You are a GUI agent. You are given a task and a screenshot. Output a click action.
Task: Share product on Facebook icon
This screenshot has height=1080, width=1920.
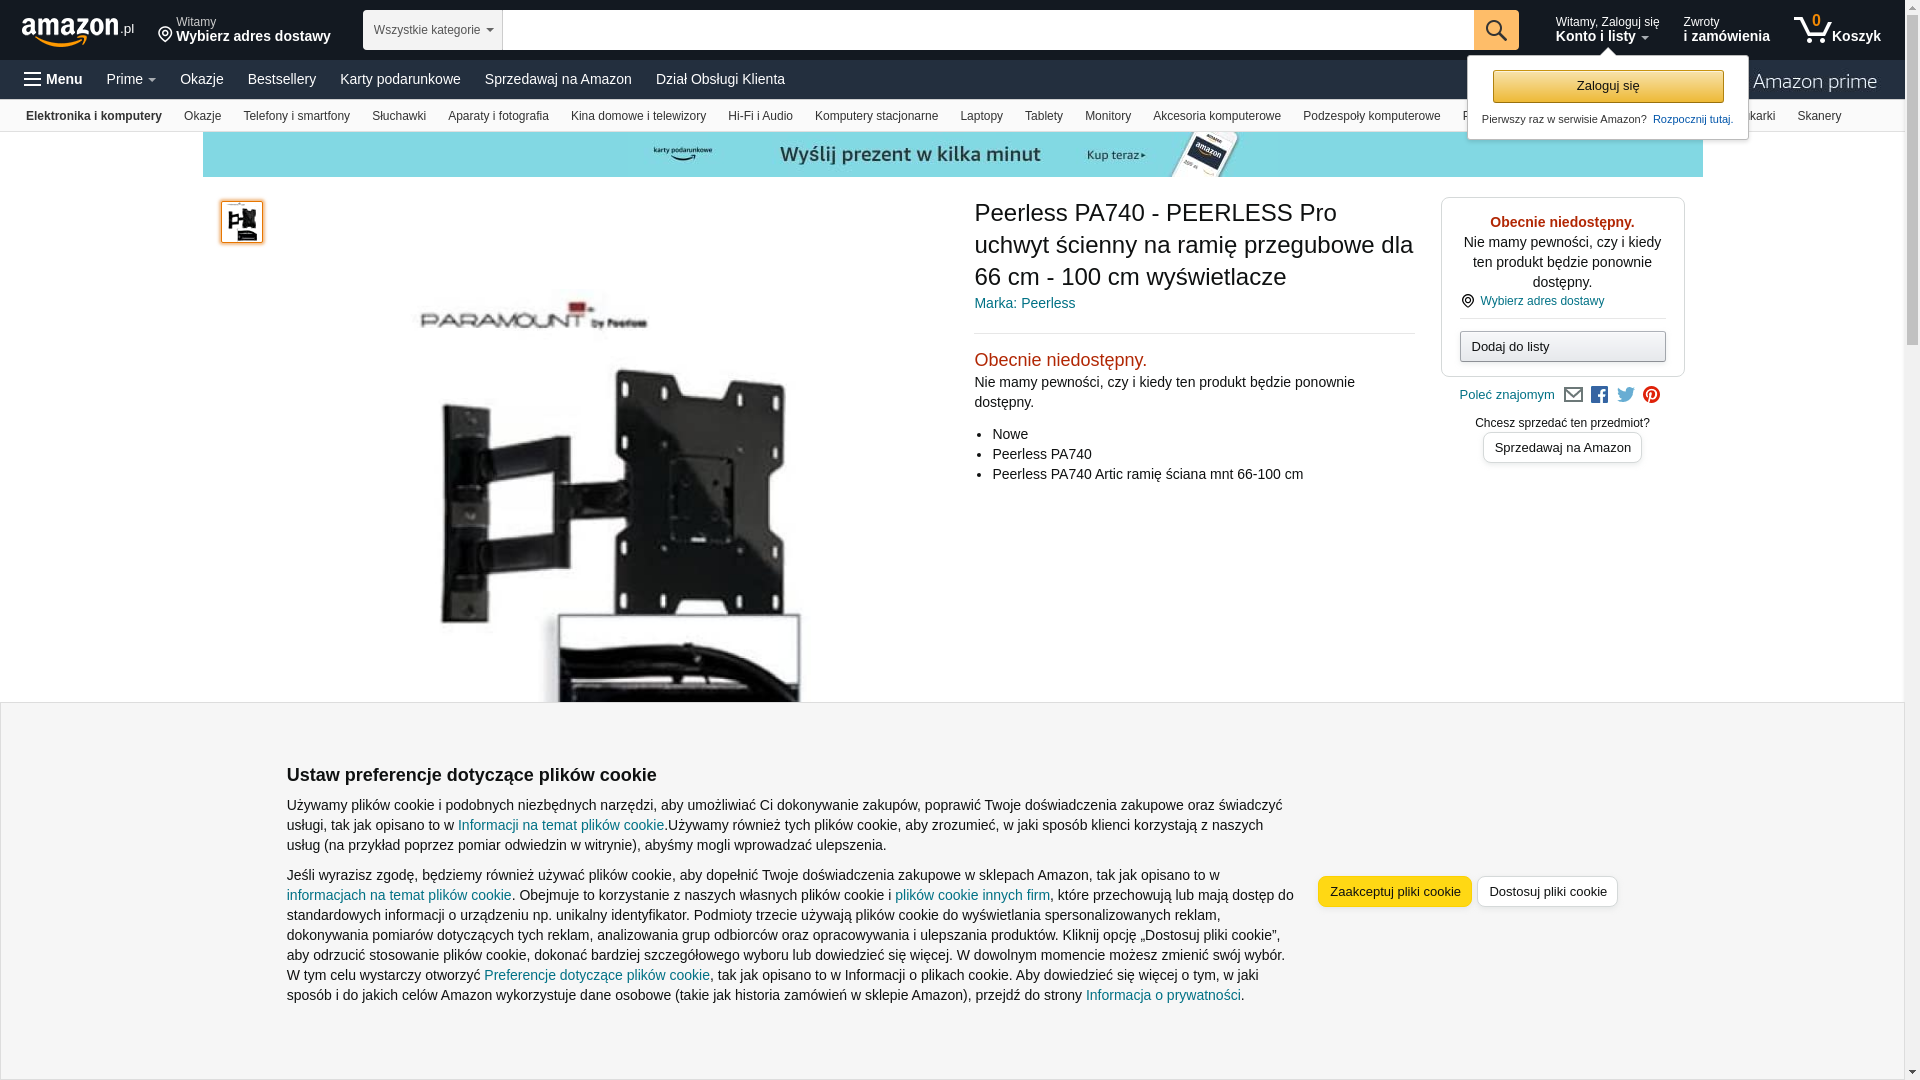pos(1599,395)
